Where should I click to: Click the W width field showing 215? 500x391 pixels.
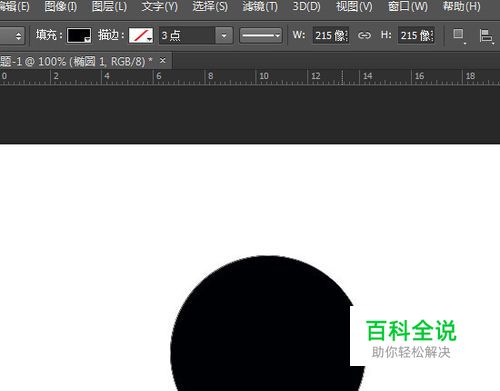coord(331,35)
